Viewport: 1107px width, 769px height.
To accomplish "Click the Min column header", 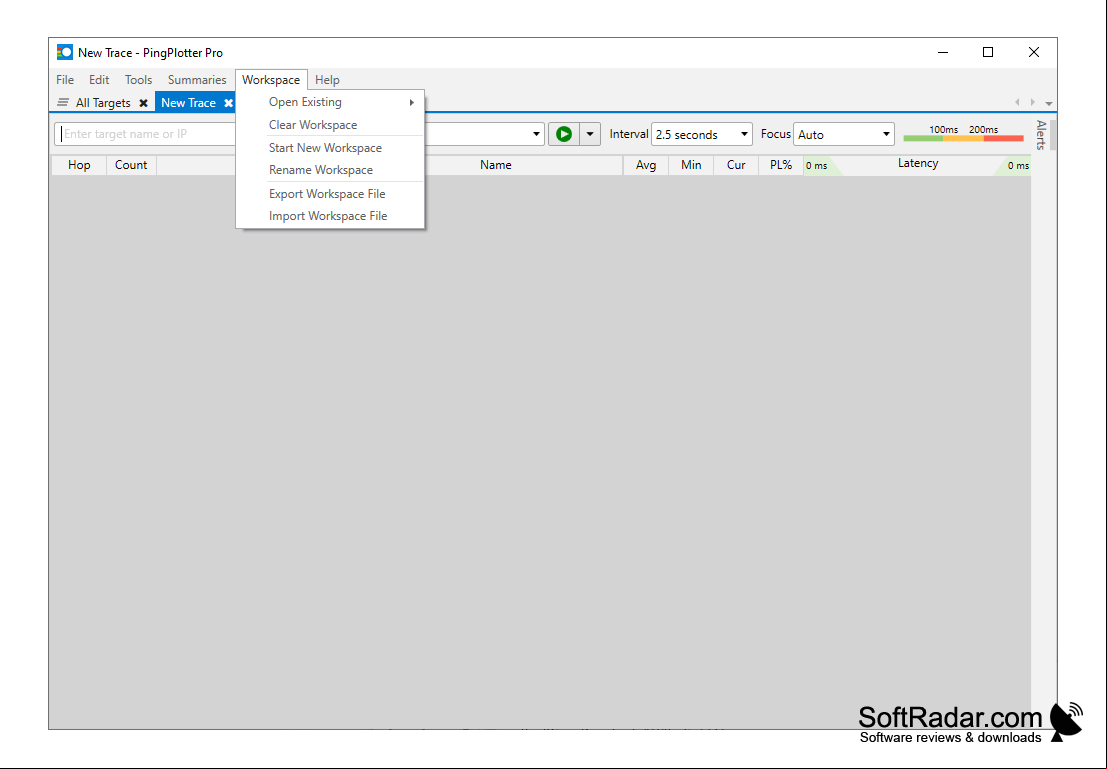I will coord(691,165).
